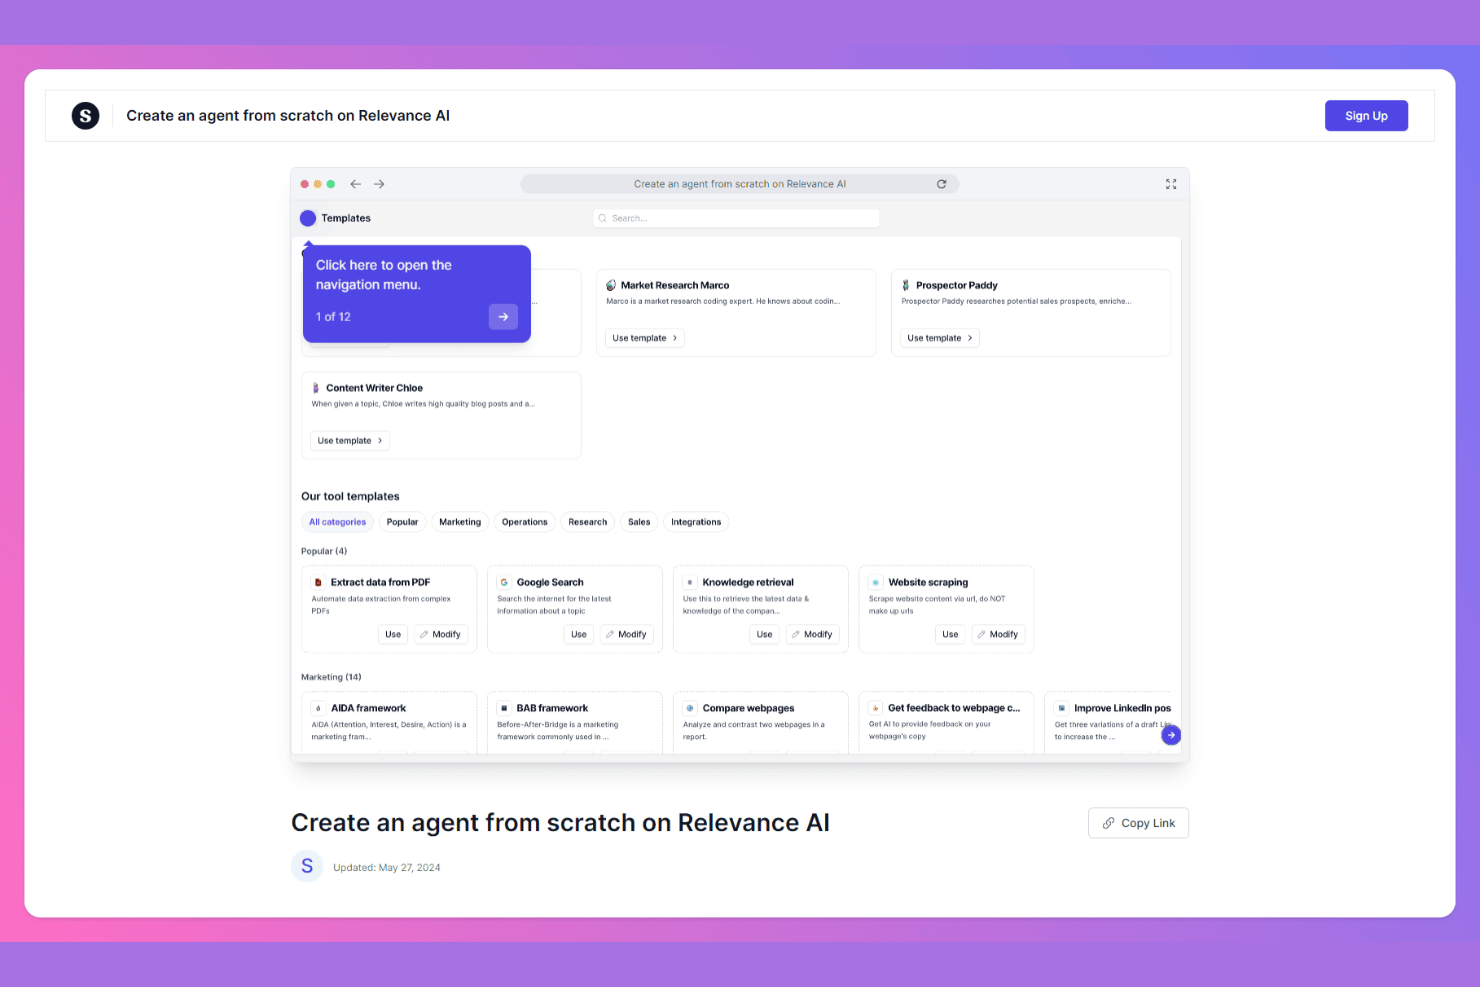Select the Integrations category filter
Viewport: 1480px width, 987px height.
(x=696, y=522)
